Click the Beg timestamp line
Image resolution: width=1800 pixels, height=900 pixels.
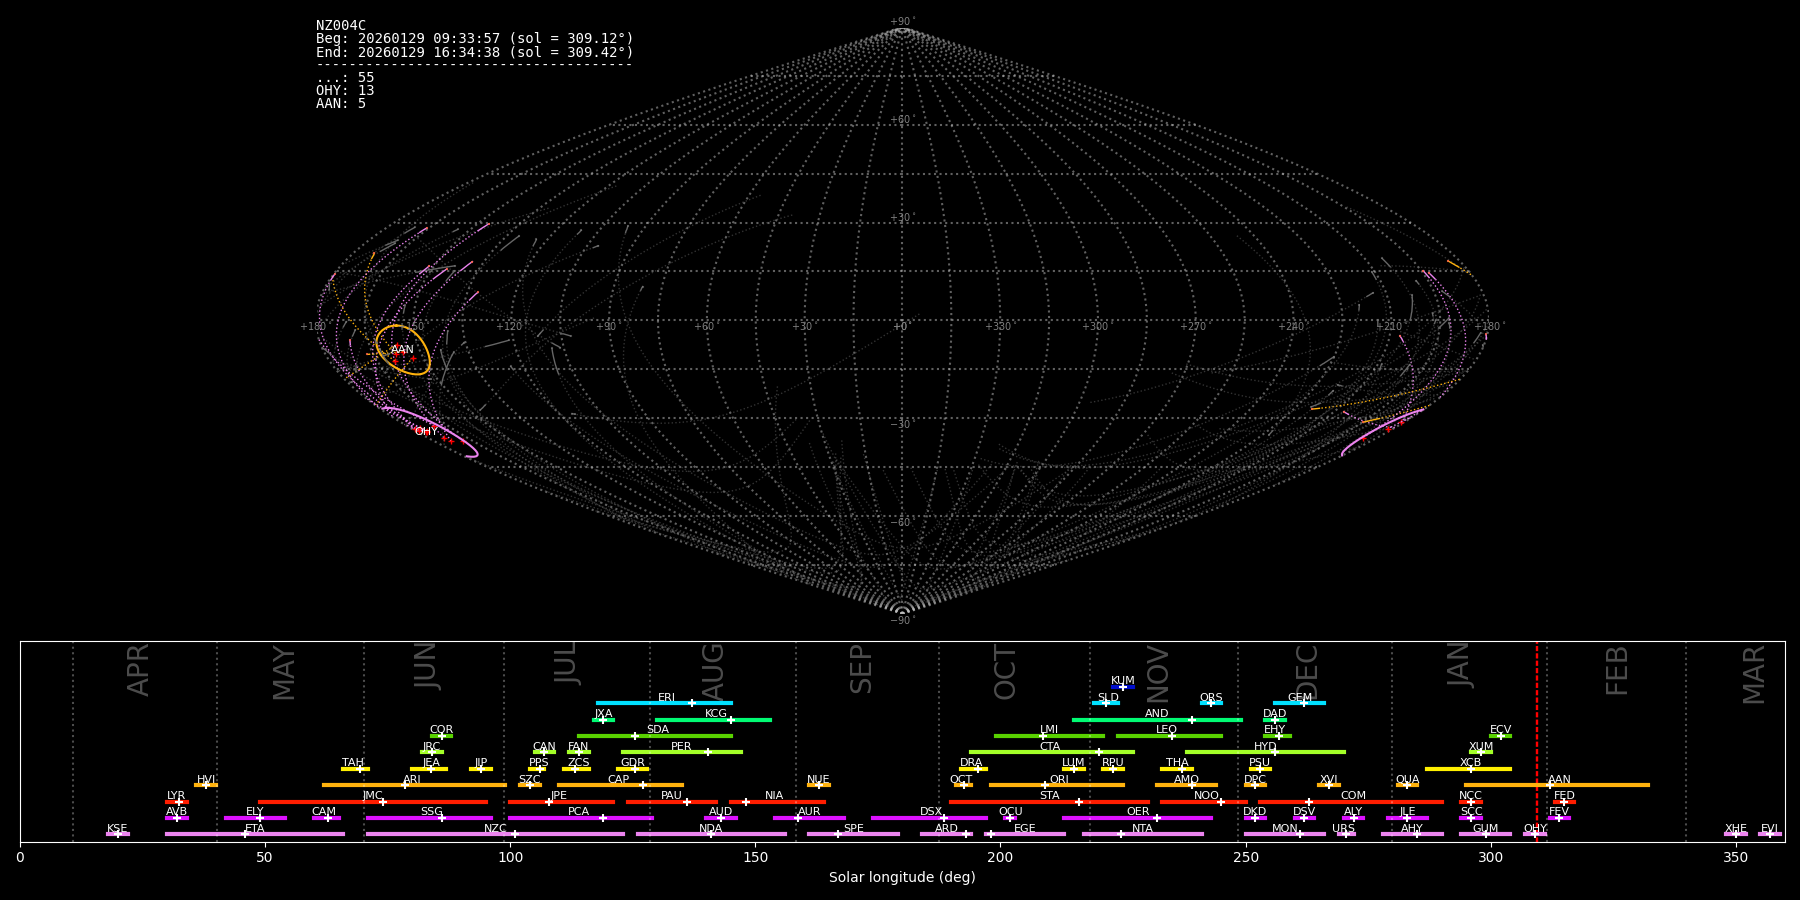click(475, 39)
